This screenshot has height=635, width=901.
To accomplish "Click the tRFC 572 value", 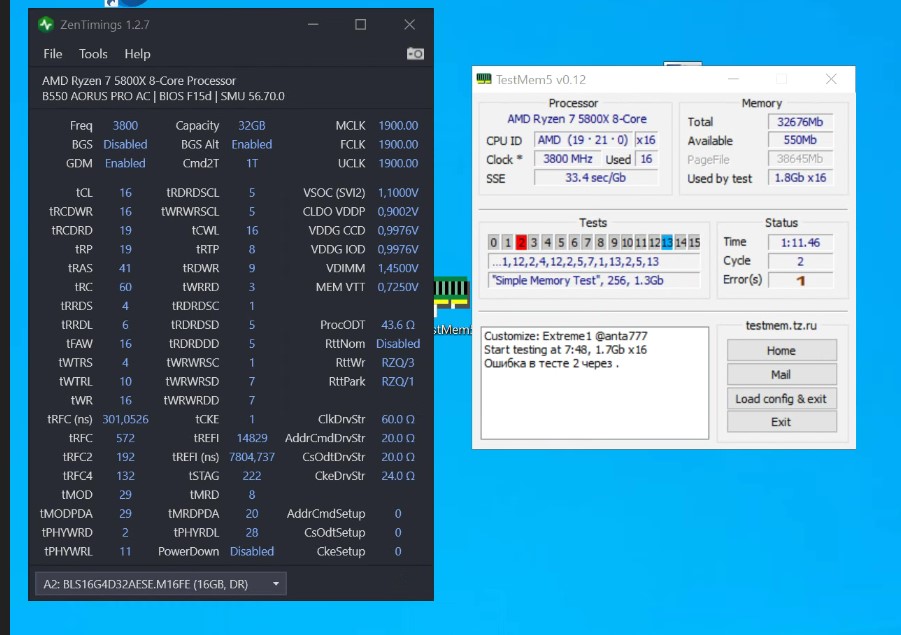I will (125, 438).
